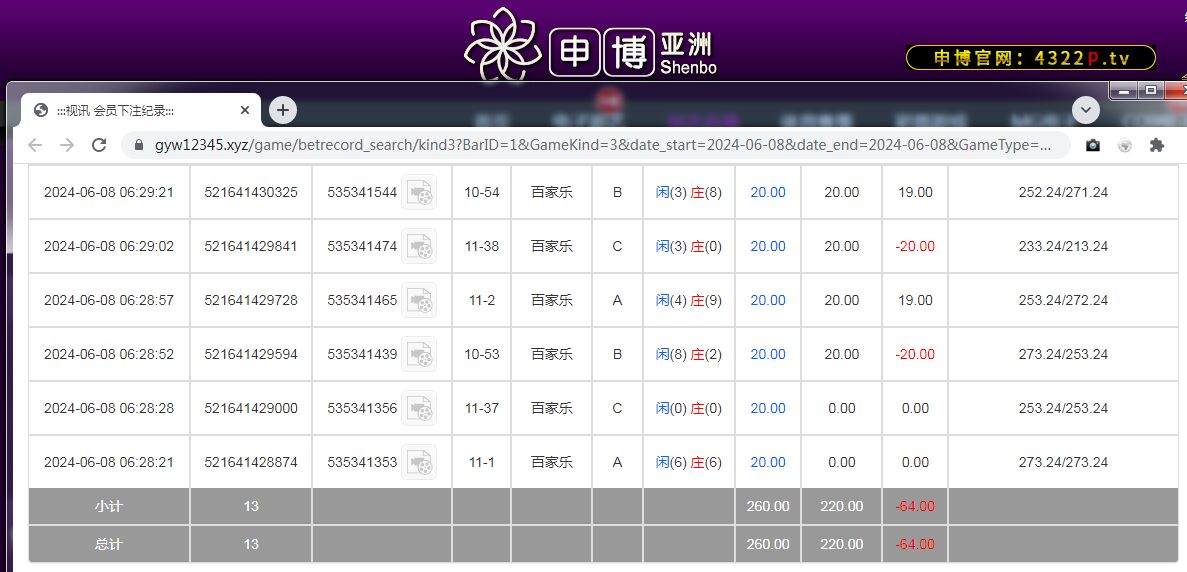This screenshot has height=572, width=1187.
Task: Open video replay for round 535341465
Action: click(419, 300)
